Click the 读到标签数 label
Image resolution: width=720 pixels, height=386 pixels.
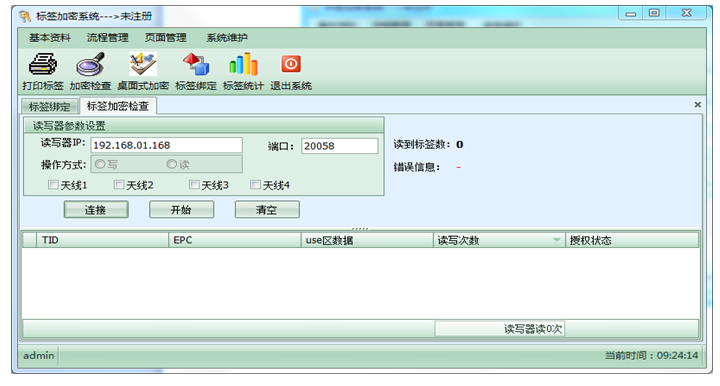[x=422, y=145]
